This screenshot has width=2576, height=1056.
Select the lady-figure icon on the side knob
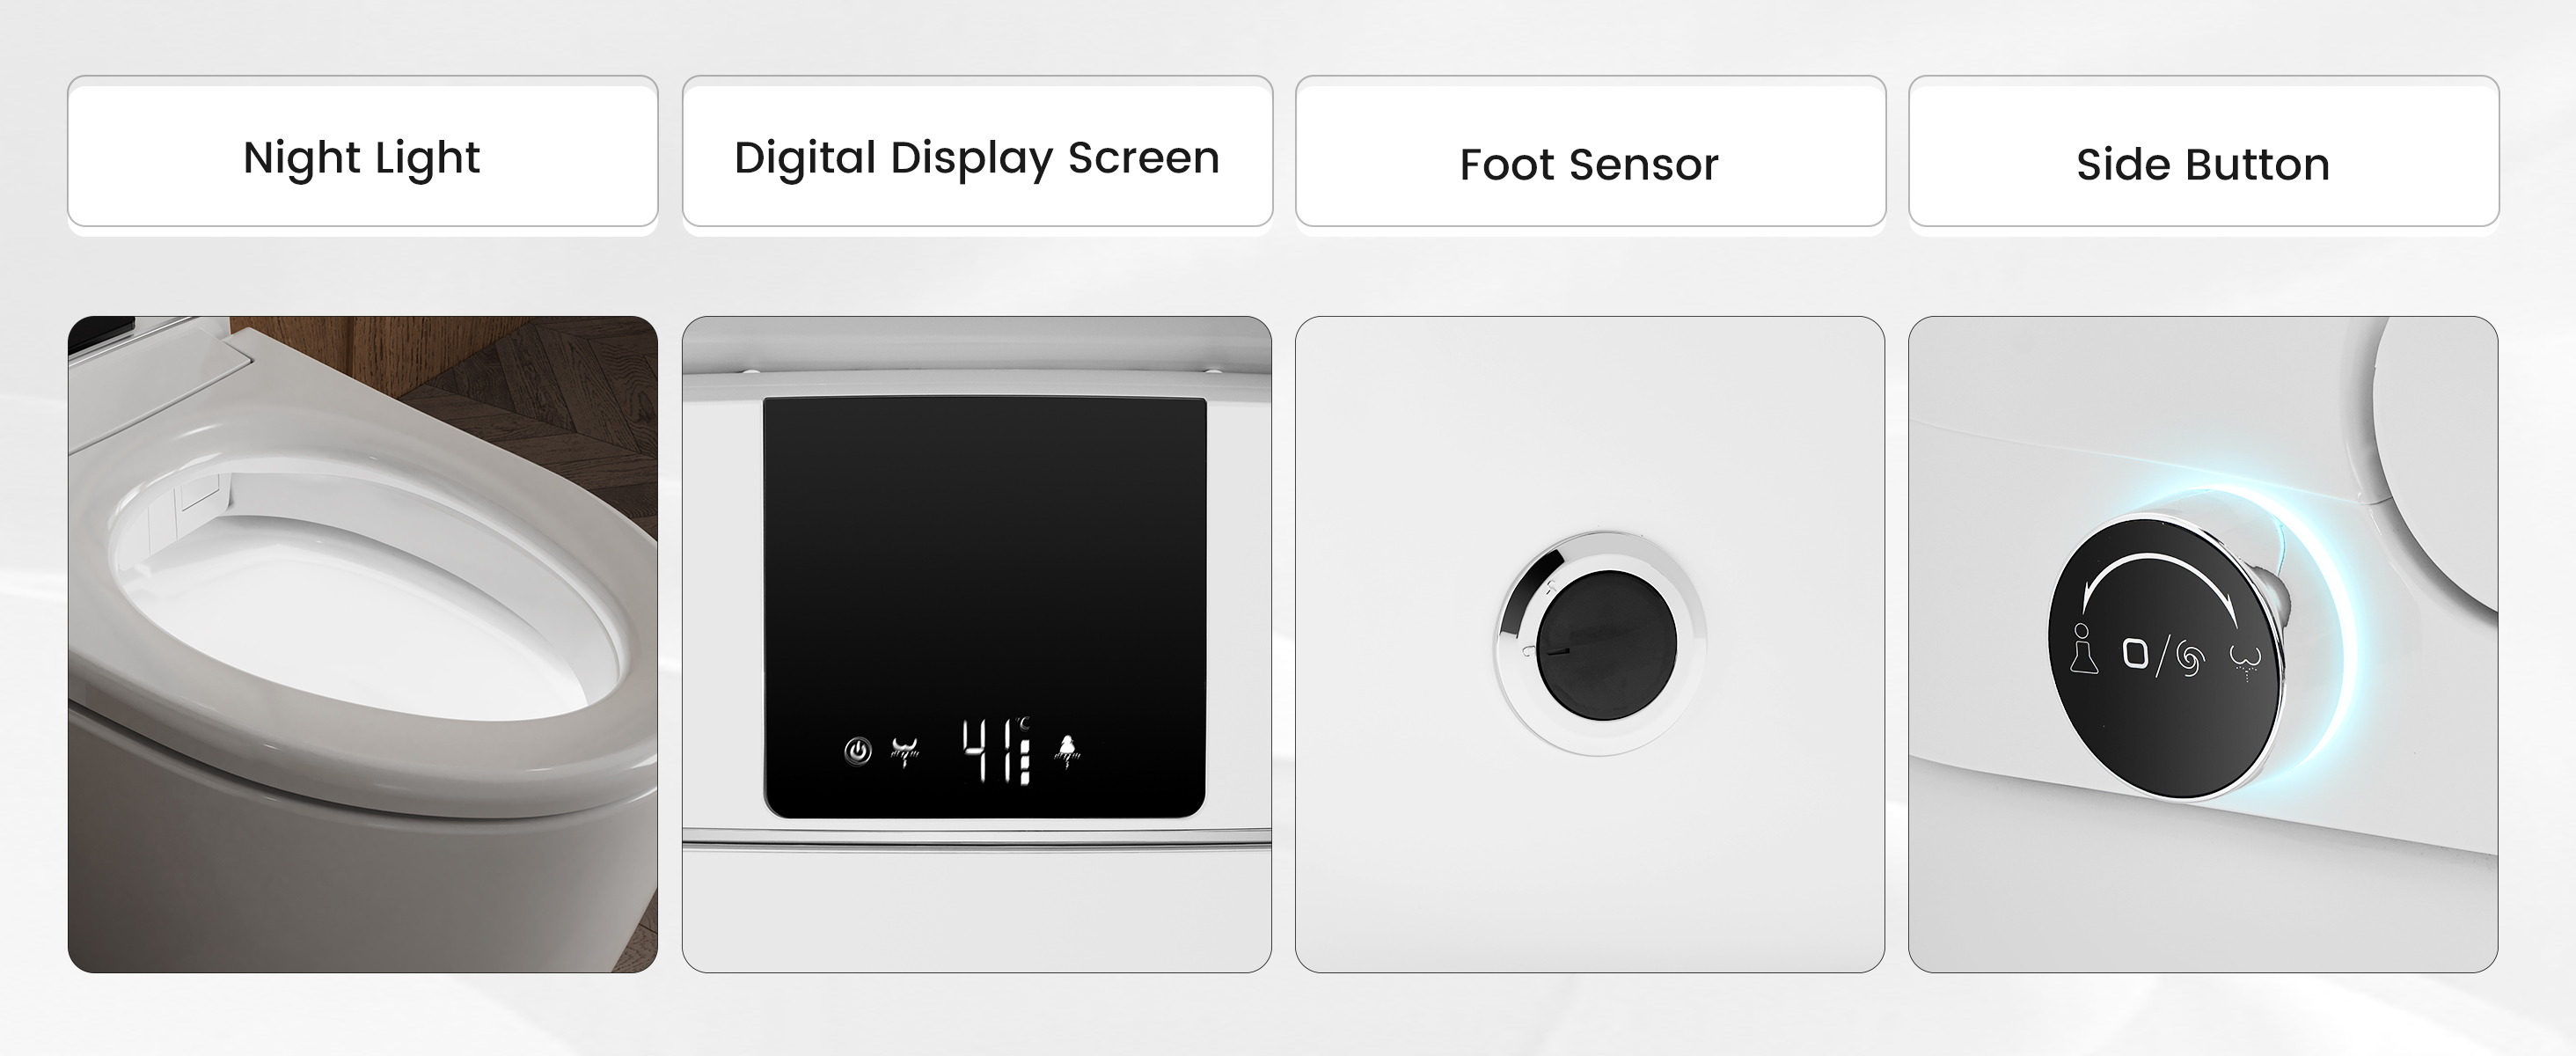tap(2083, 649)
